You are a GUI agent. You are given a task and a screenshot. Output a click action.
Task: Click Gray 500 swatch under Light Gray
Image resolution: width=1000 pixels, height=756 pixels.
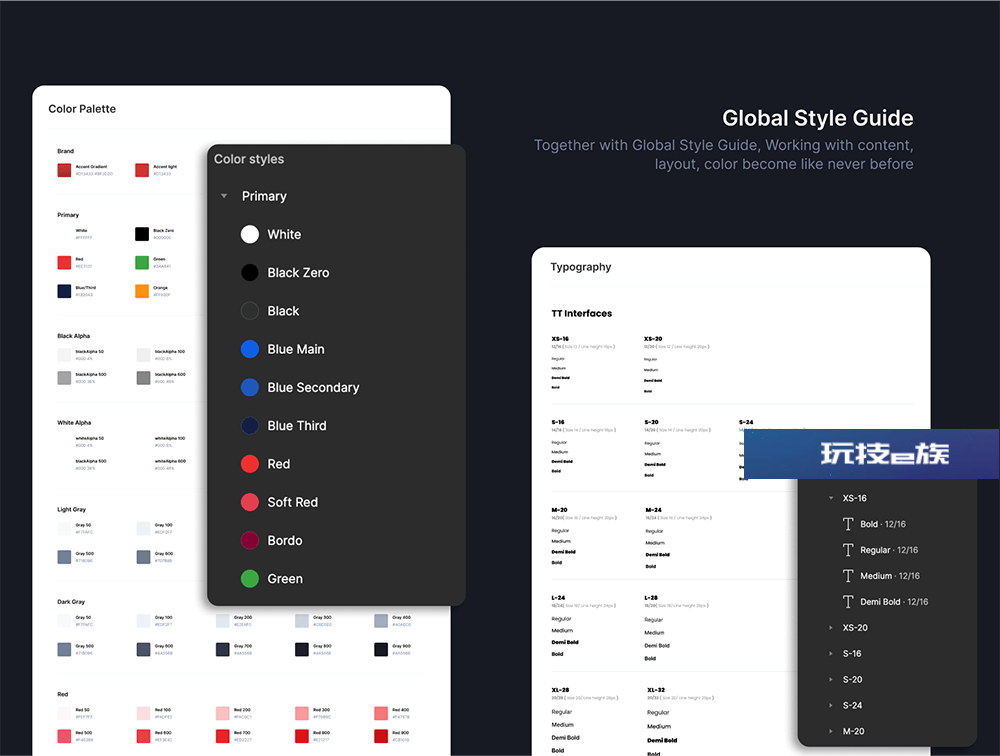point(64,557)
